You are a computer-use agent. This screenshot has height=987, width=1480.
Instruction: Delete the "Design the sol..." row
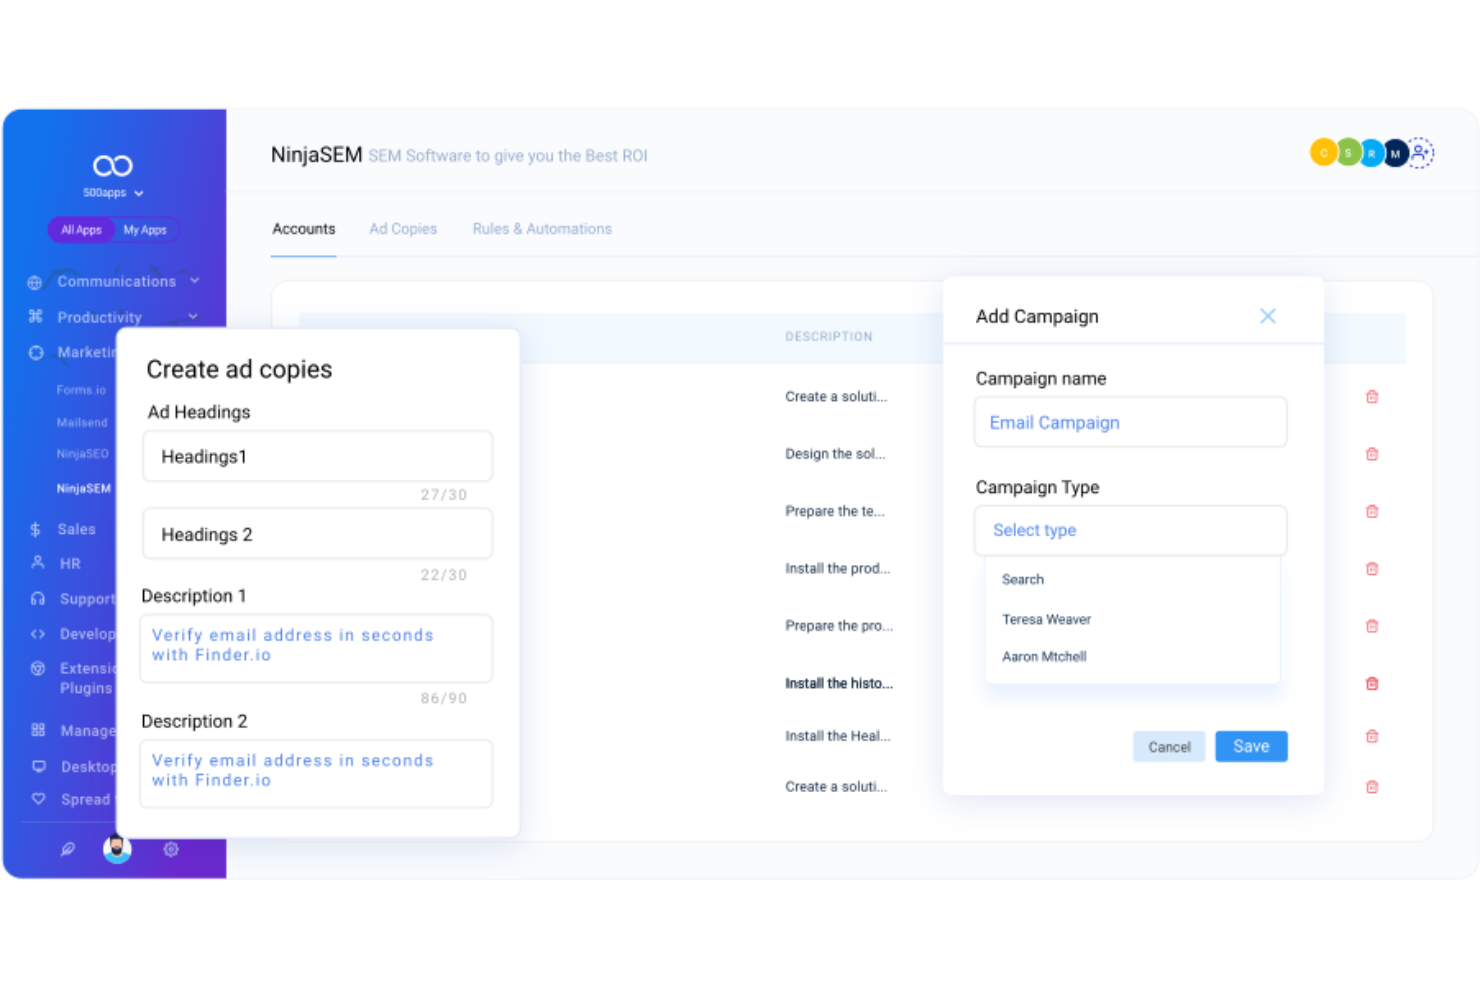point(1372,454)
